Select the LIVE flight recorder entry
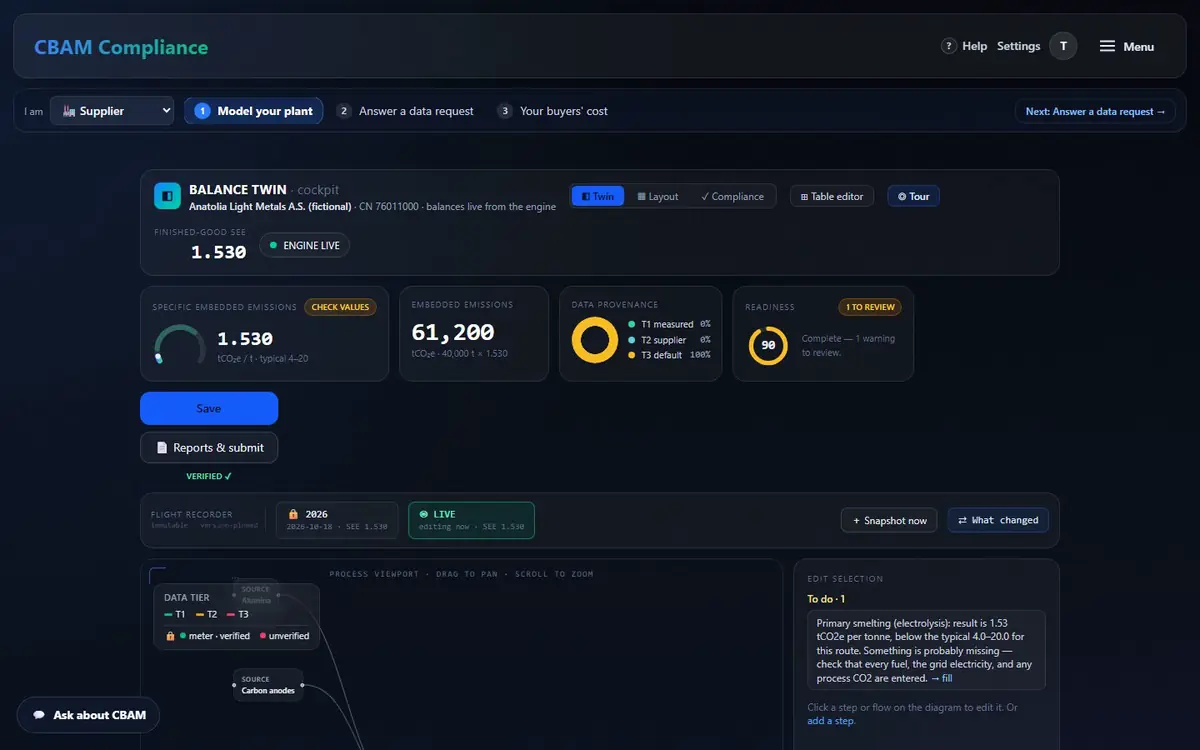This screenshot has width=1200, height=750. [471, 520]
